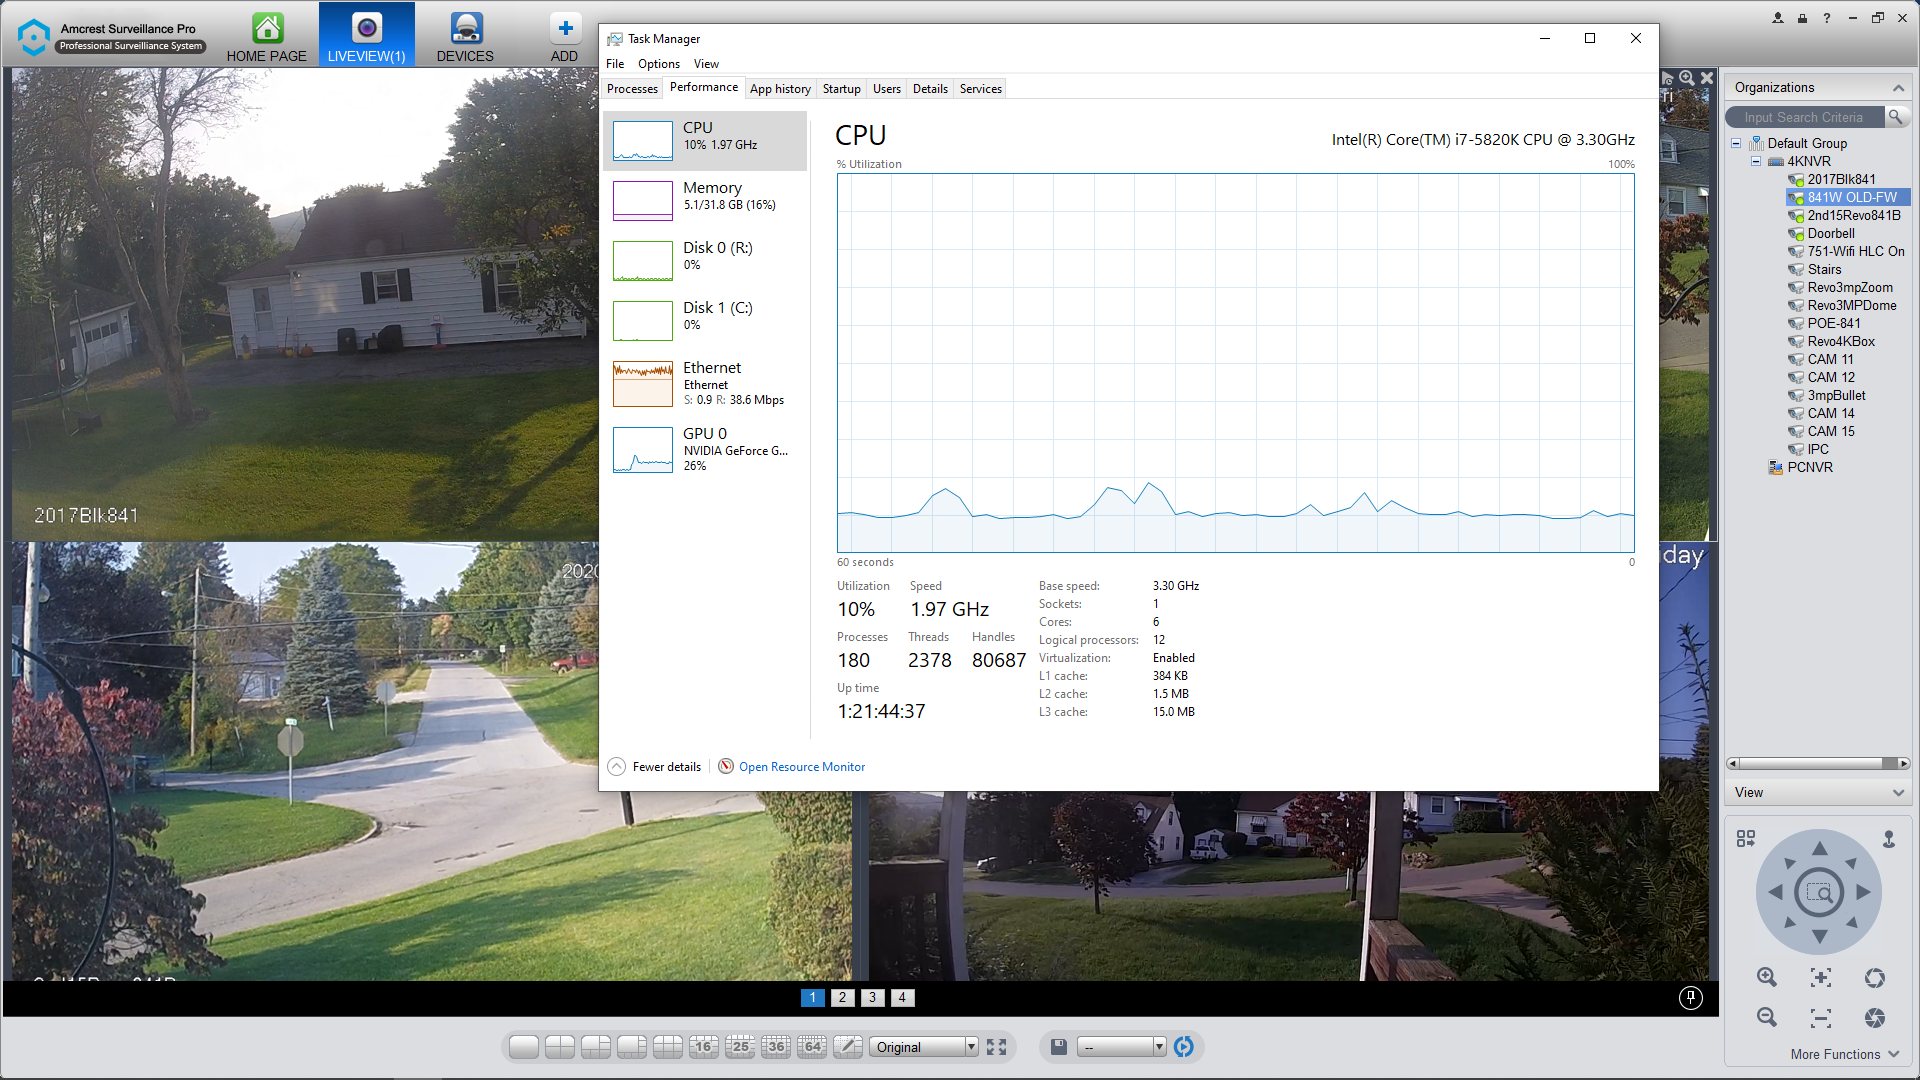Open the DEVICES section

pos(465,38)
